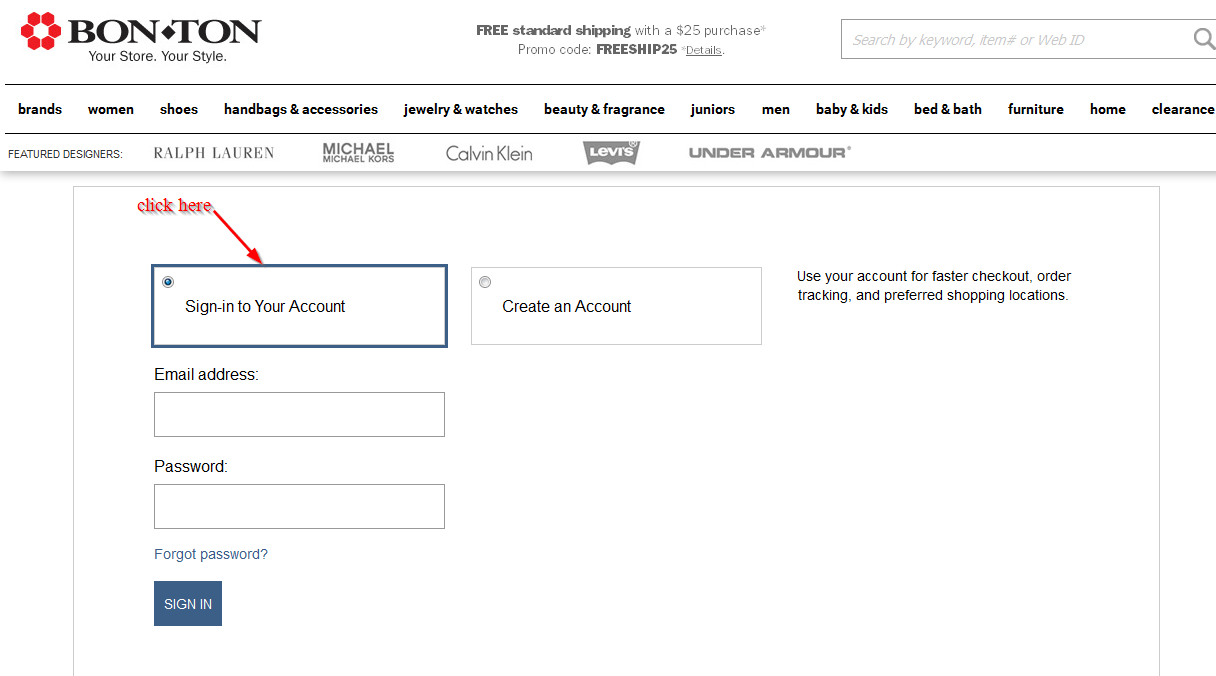Browse the jewelry & watches section
Viewport: 1216px width, 676px height.
pyautogui.click(x=461, y=109)
